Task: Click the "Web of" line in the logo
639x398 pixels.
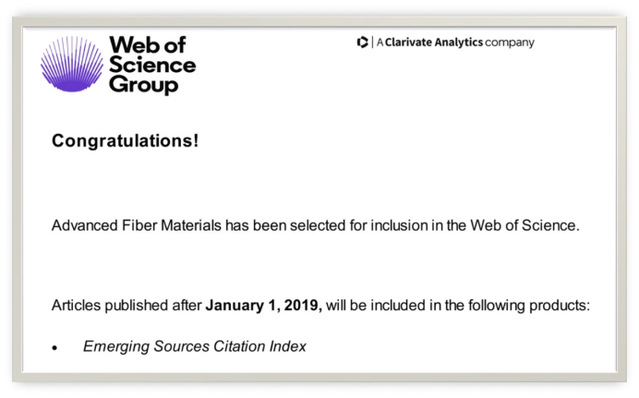Action: tap(148, 45)
